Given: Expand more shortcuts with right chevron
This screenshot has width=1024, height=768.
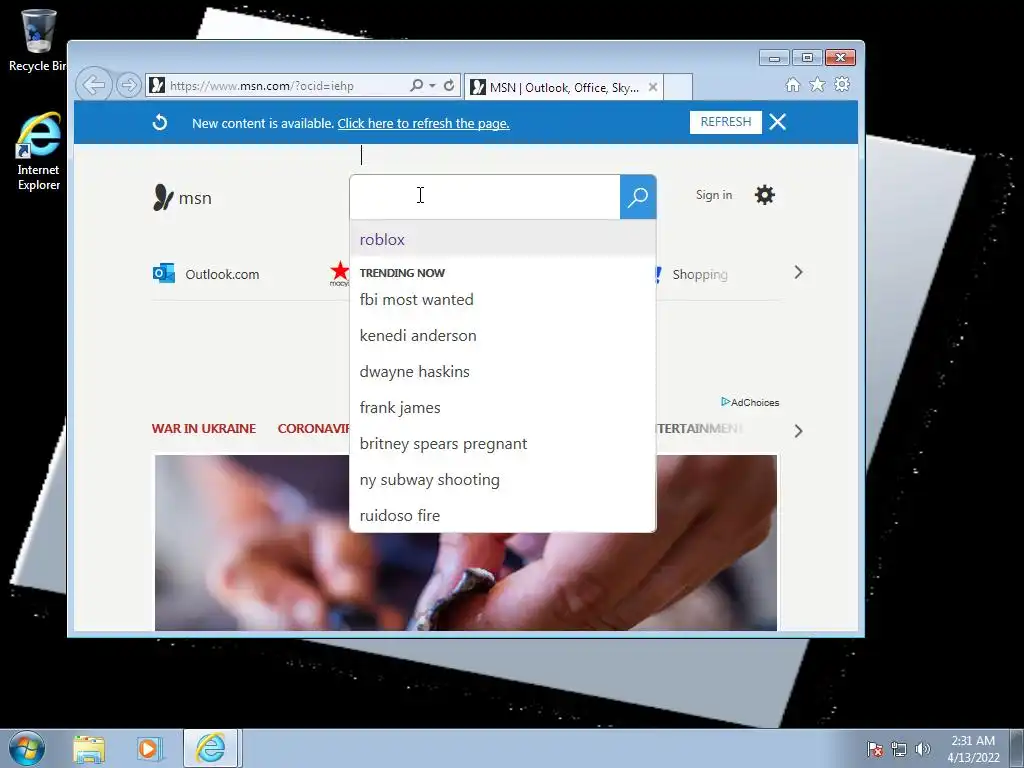Looking at the screenshot, I should click(798, 272).
